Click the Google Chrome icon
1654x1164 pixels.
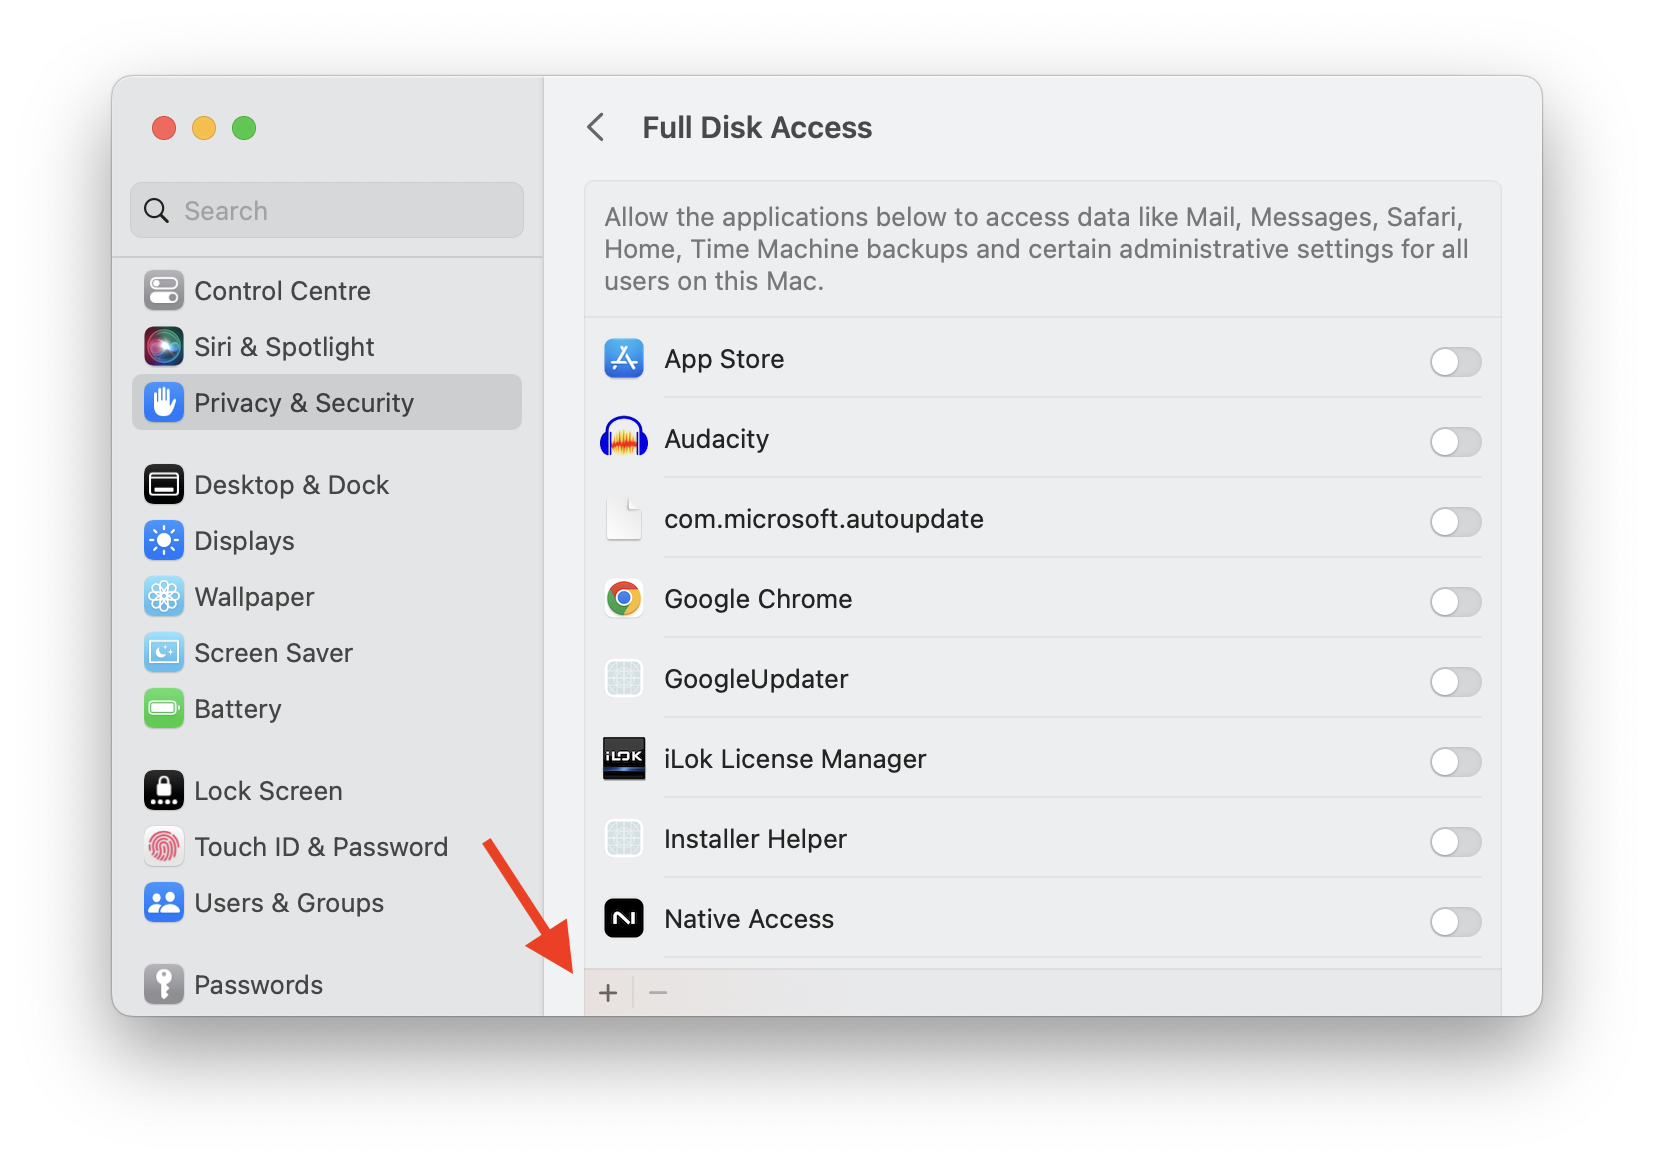pos(624,599)
